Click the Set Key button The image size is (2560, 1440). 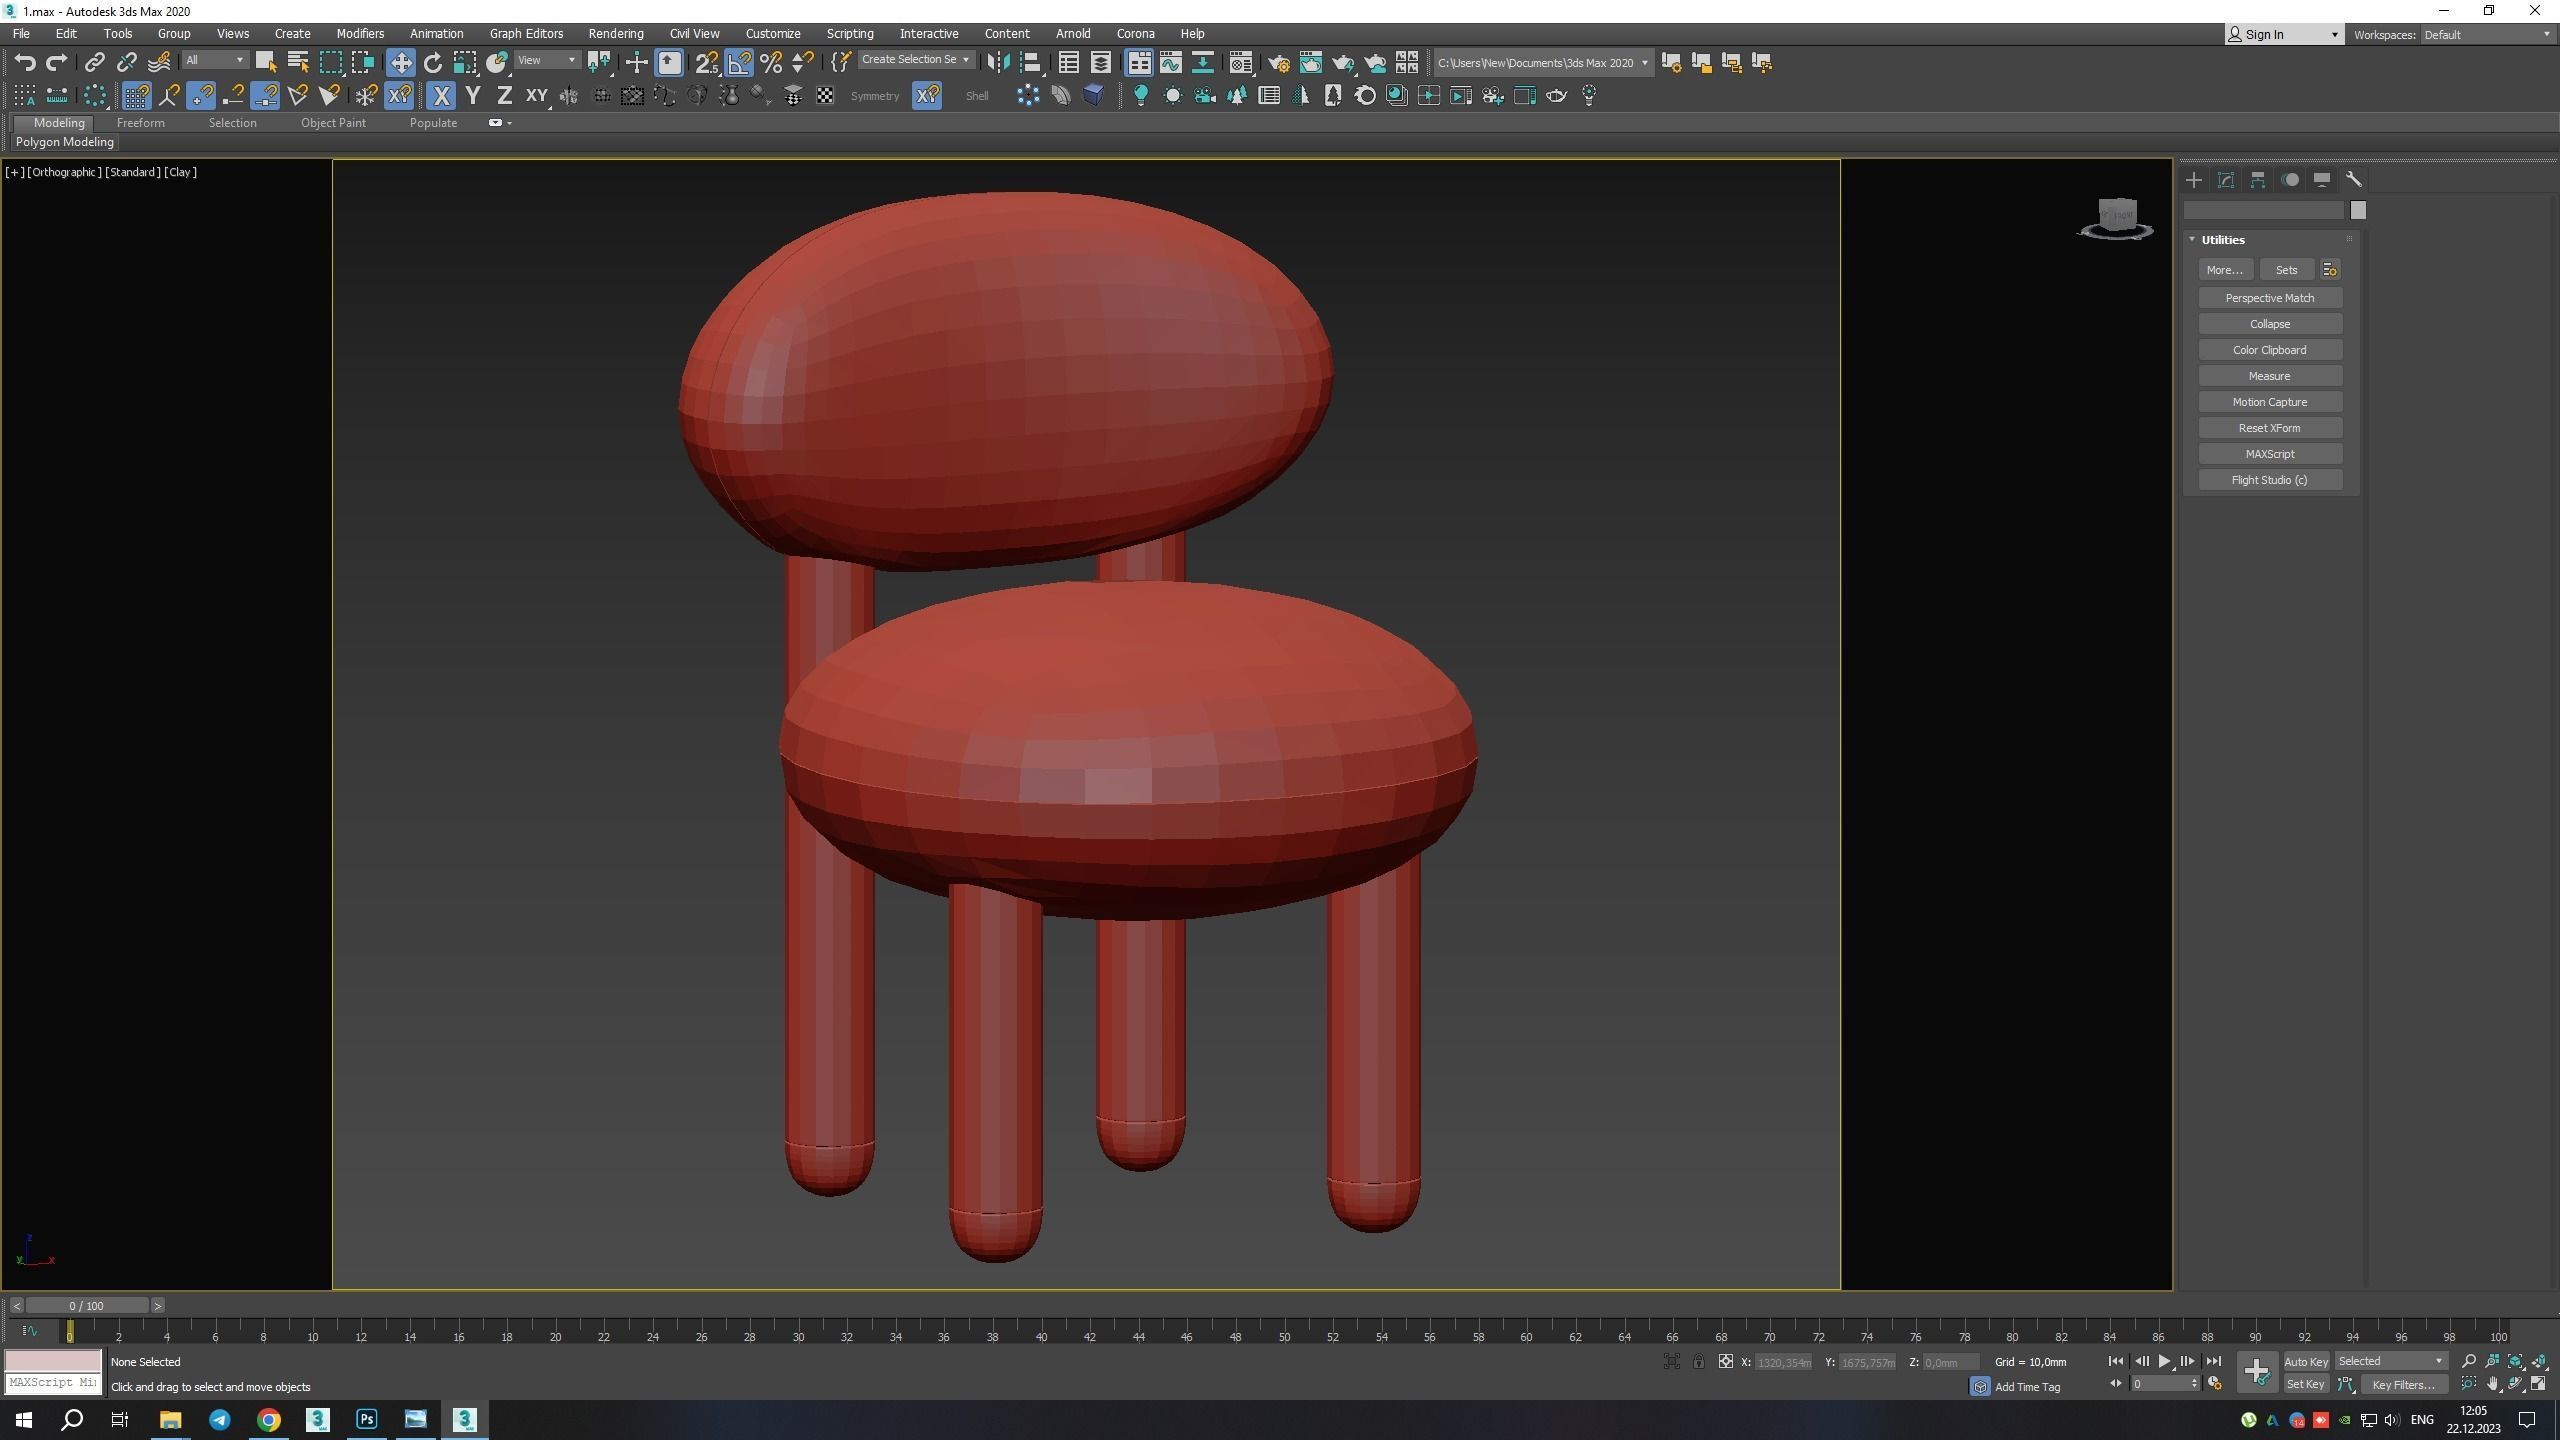[x=2305, y=1385]
